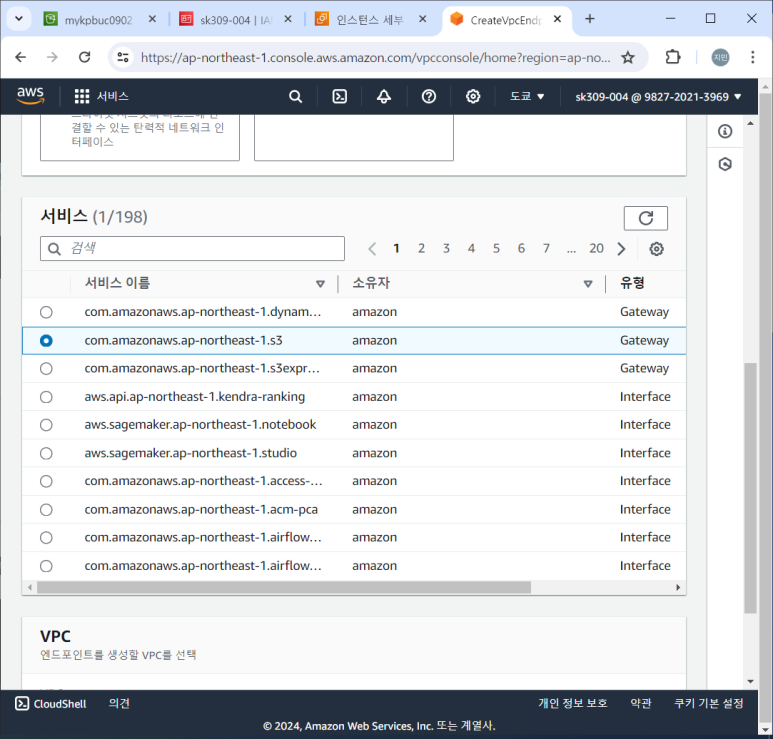Open the info panel icon
This screenshot has height=739, width=773.
point(725,132)
